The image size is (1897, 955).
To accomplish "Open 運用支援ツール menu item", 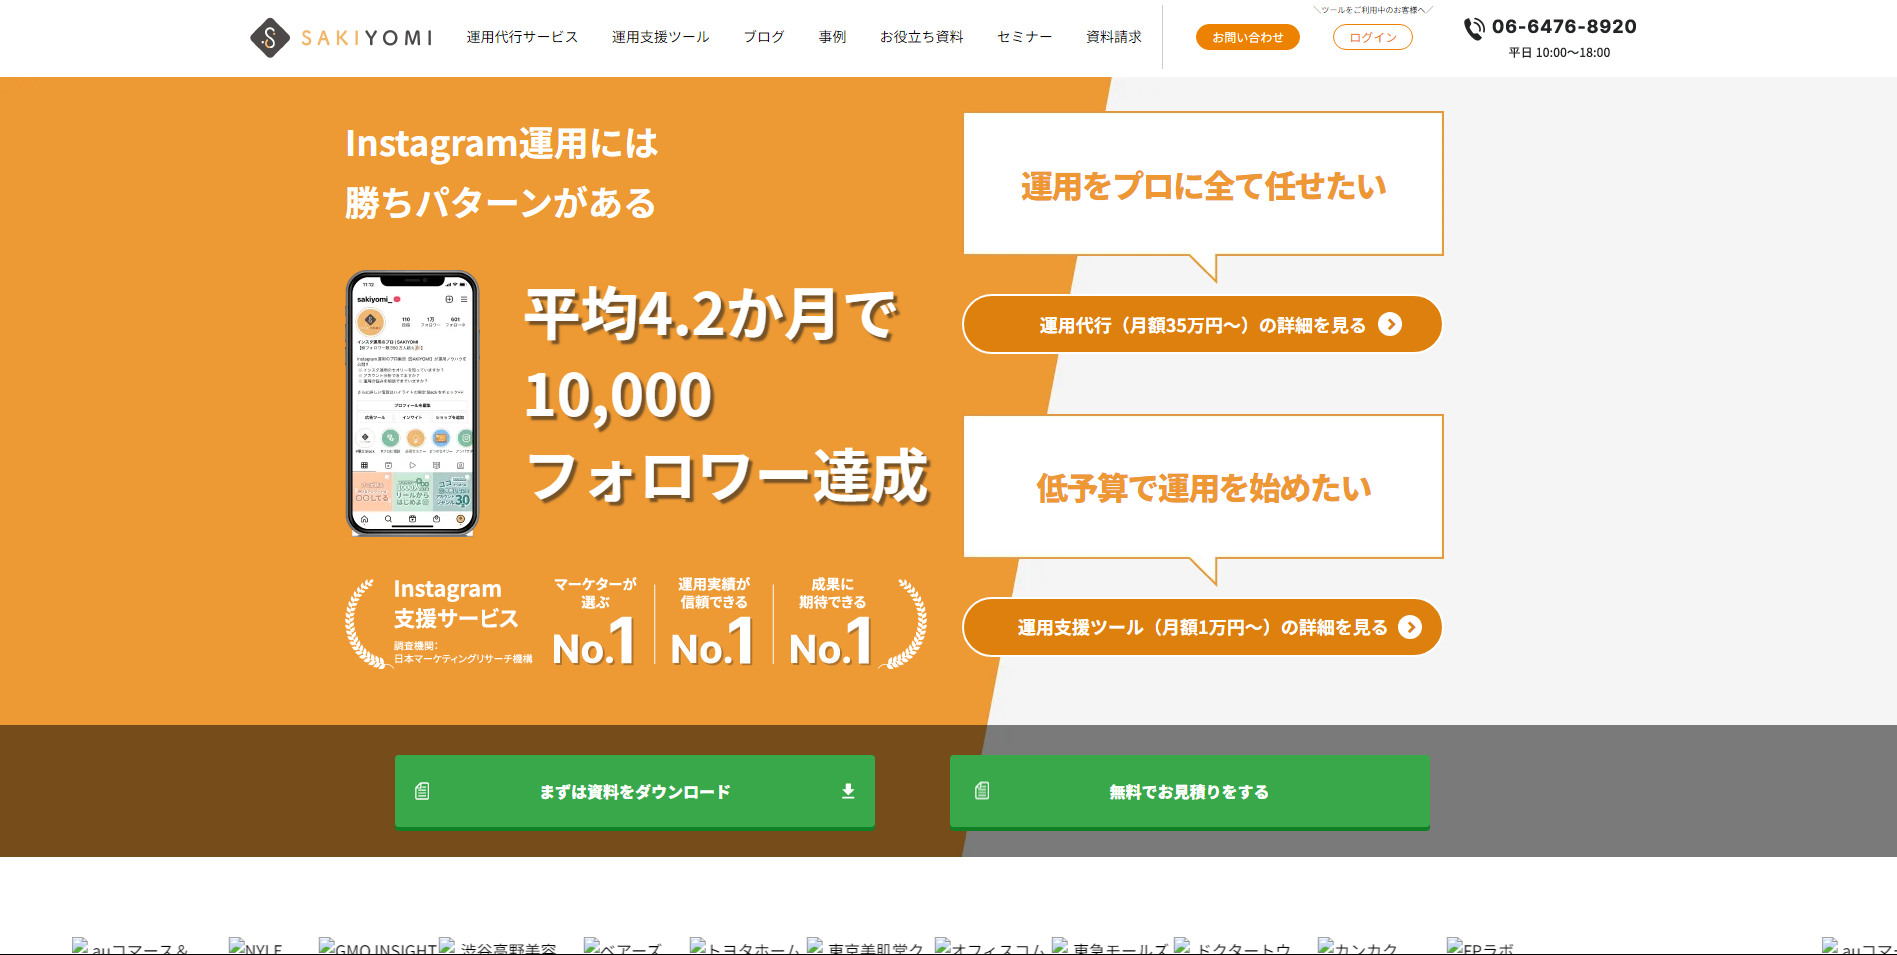I will (x=660, y=37).
